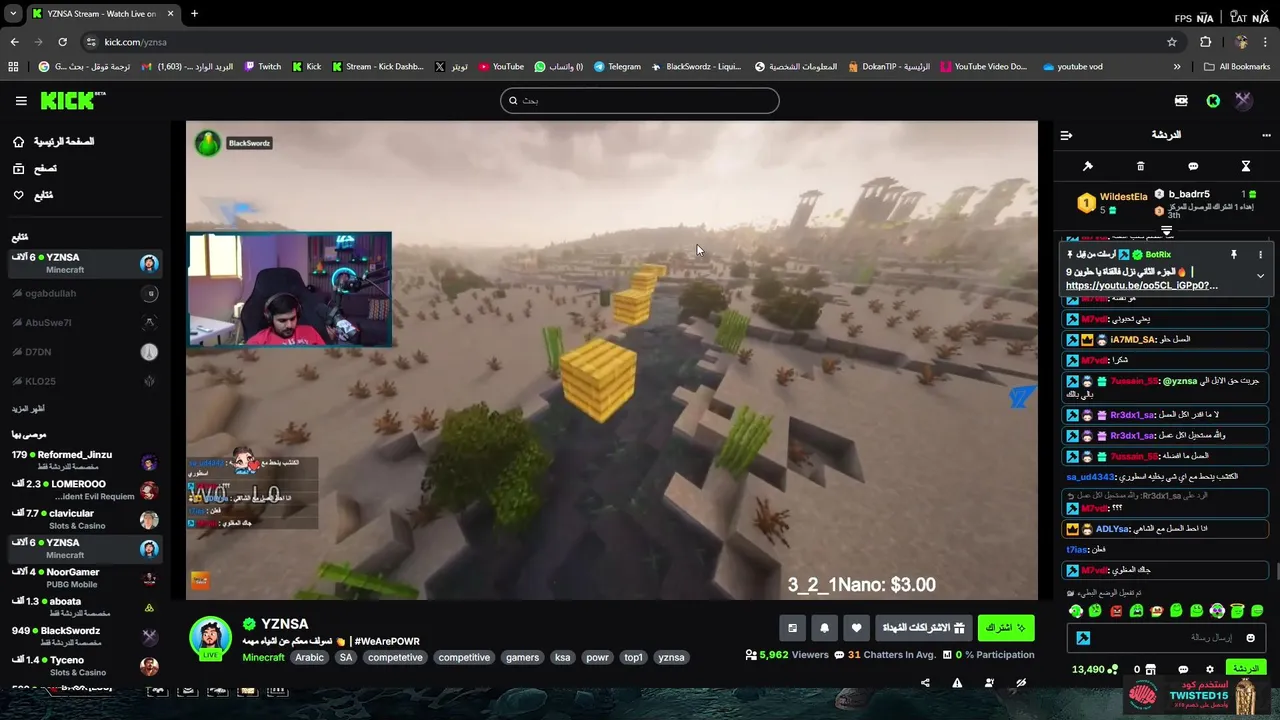This screenshot has width=1280, height=720.
Task: Click the share icon below viewer stats
Action: [x=925, y=683]
